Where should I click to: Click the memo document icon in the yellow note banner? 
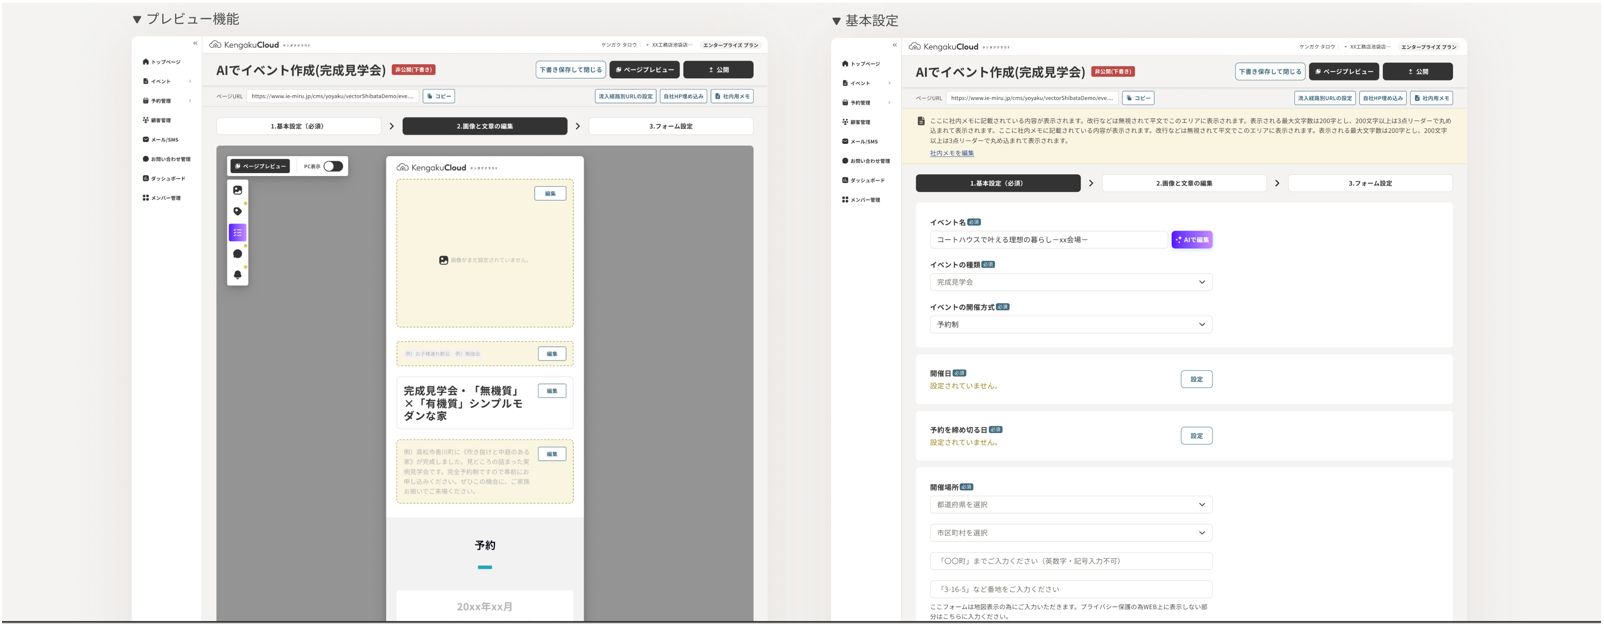(921, 121)
